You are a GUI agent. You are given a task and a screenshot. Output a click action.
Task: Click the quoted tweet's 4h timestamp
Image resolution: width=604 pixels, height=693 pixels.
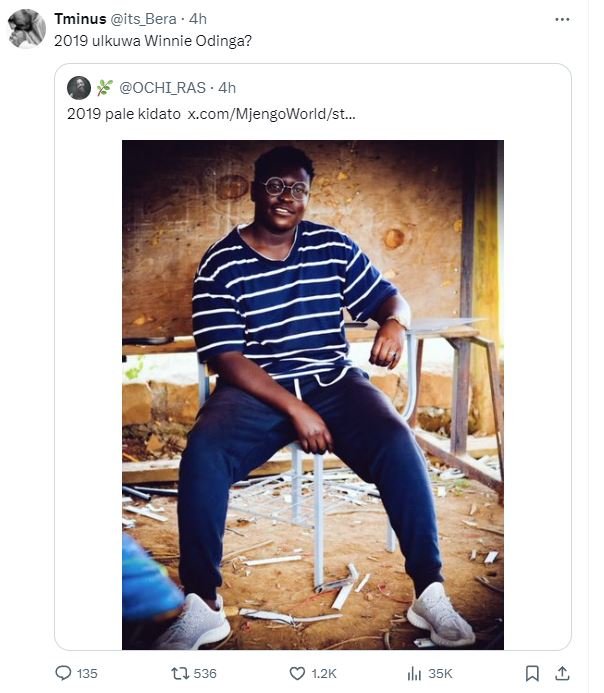pyautogui.click(x=227, y=88)
